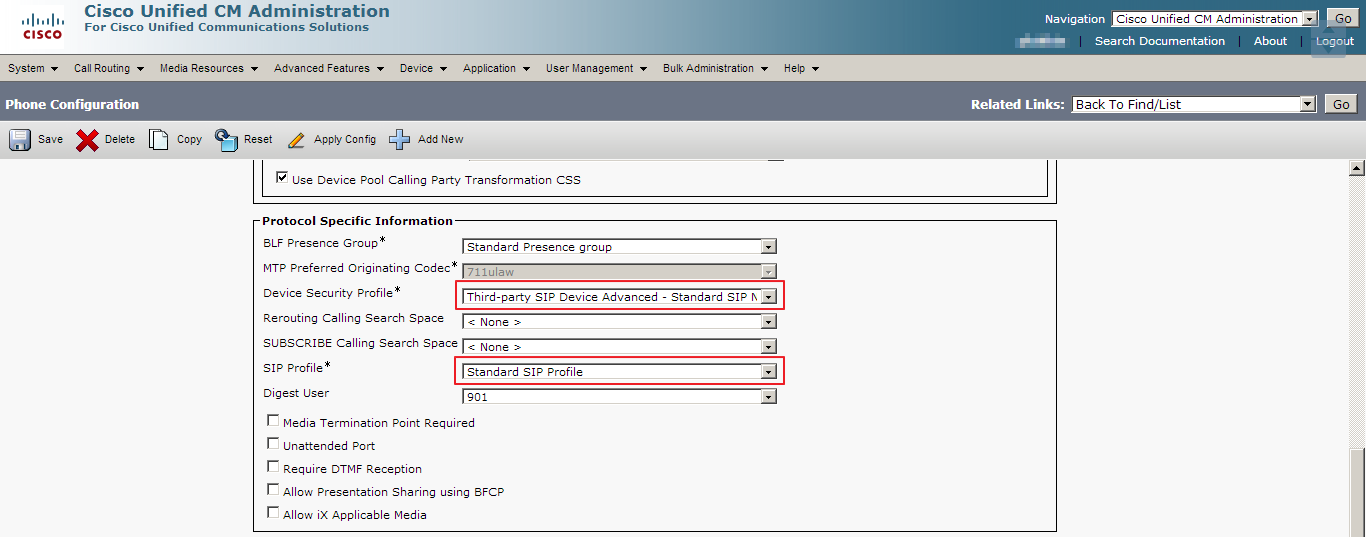Open the User Management menu
Image resolution: width=1366 pixels, height=537 pixels.
pyautogui.click(x=597, y=68)
